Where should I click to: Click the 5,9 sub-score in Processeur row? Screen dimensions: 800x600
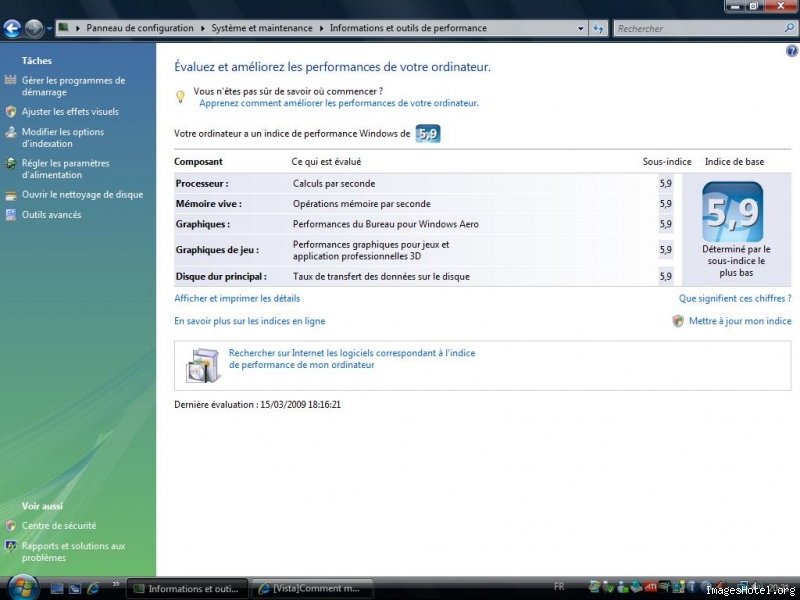coord(665,184)
